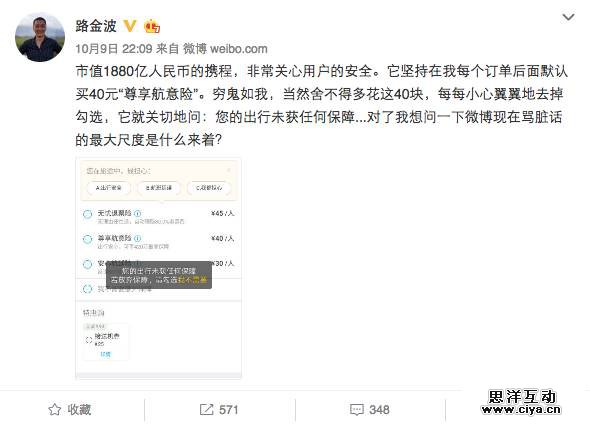
Task: Click the gold V verification badge
Action: click(130, 26)
